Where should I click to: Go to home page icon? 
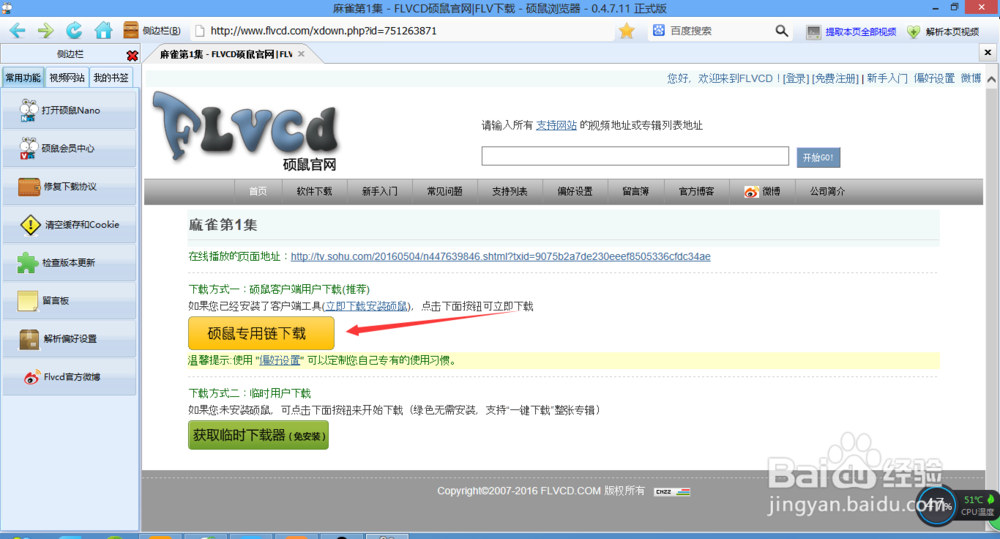tap(103, 30)
